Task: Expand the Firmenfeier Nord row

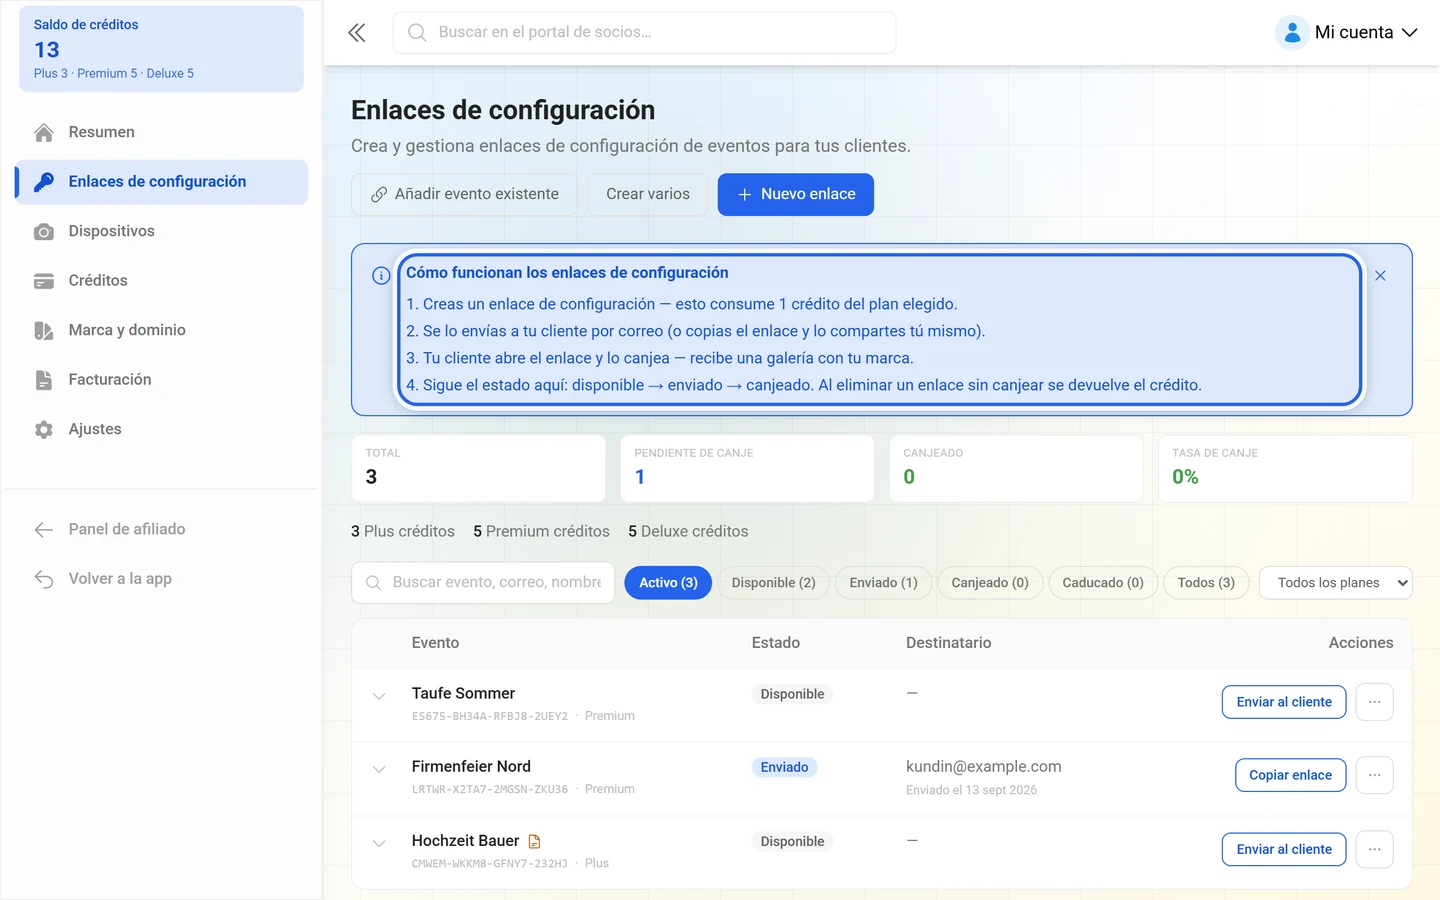Action: [379, 769]
